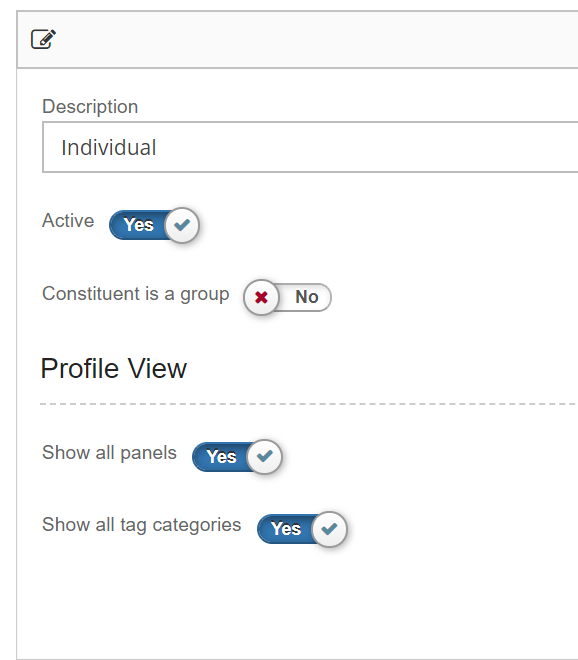Click Yes text on Show all panels

(221, 456)
